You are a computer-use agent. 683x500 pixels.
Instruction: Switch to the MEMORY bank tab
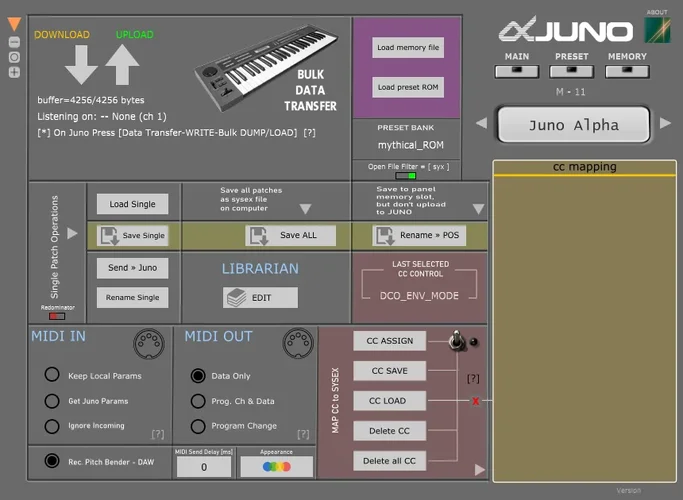[627, 71]
